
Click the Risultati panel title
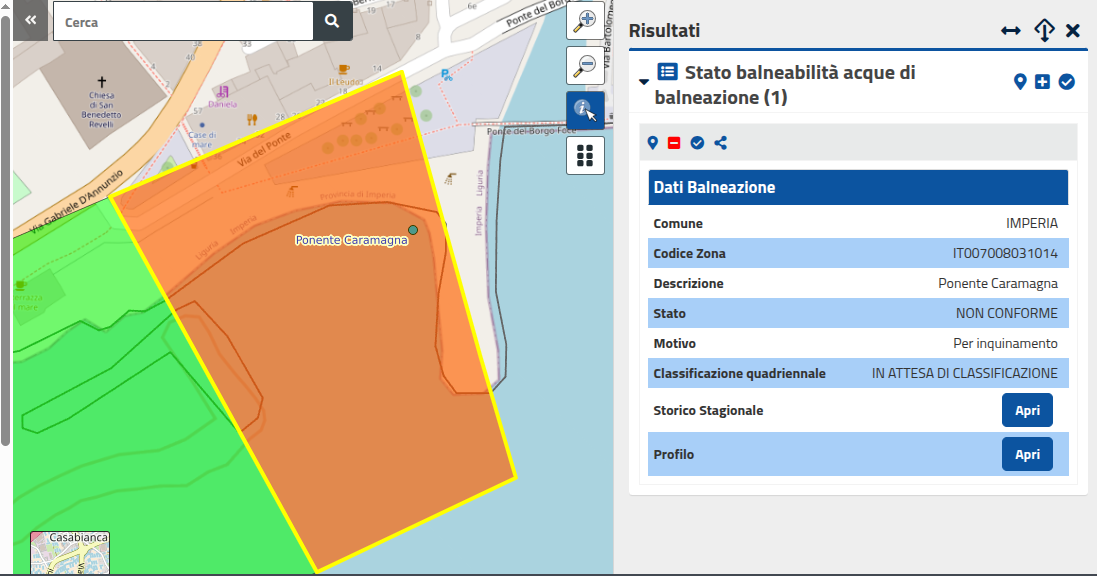[x=664, y=31]
